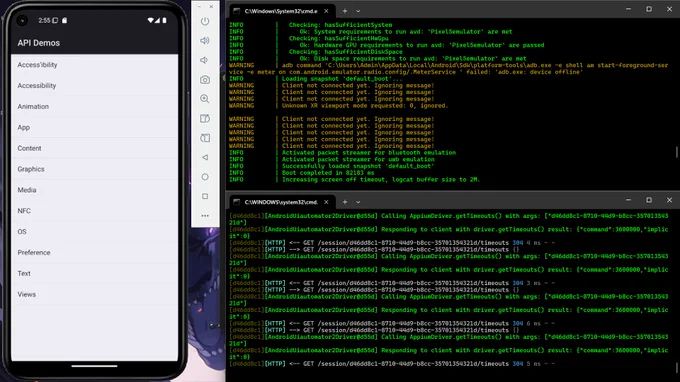
Task: Open the Preference list item
Action: coord(95,252)
